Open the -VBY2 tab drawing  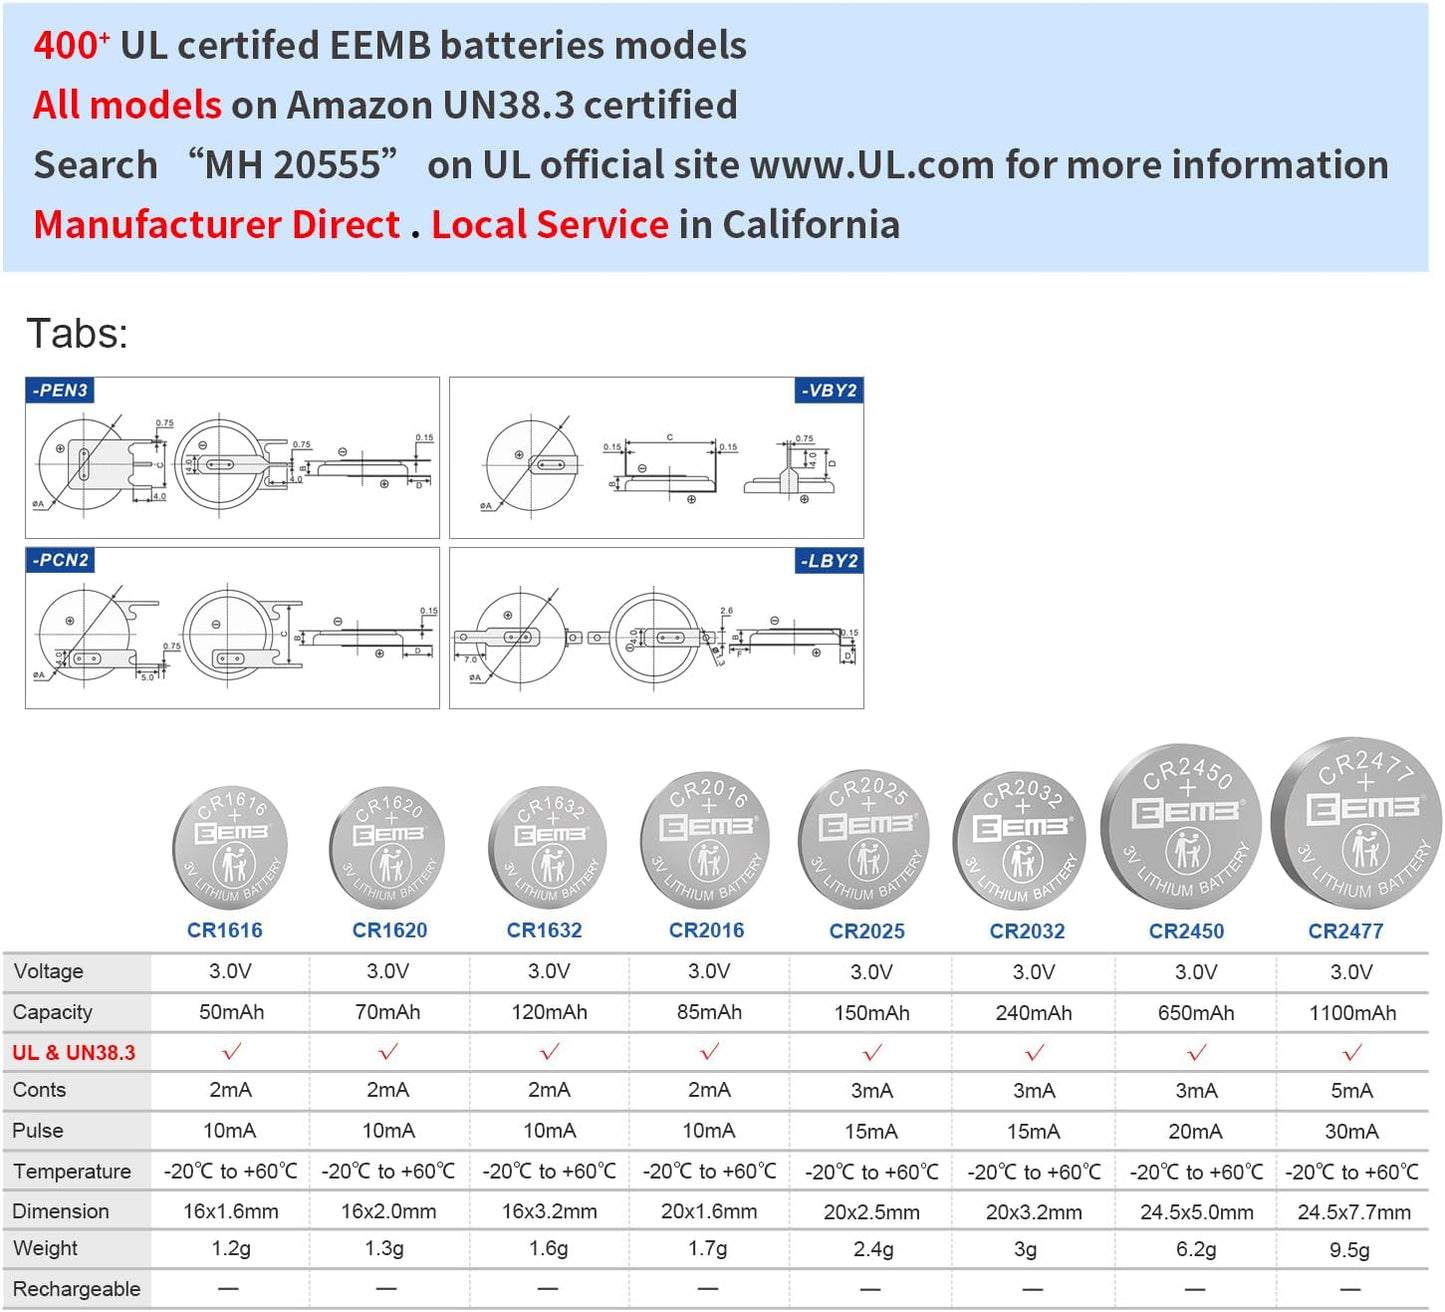coord(656,458)
